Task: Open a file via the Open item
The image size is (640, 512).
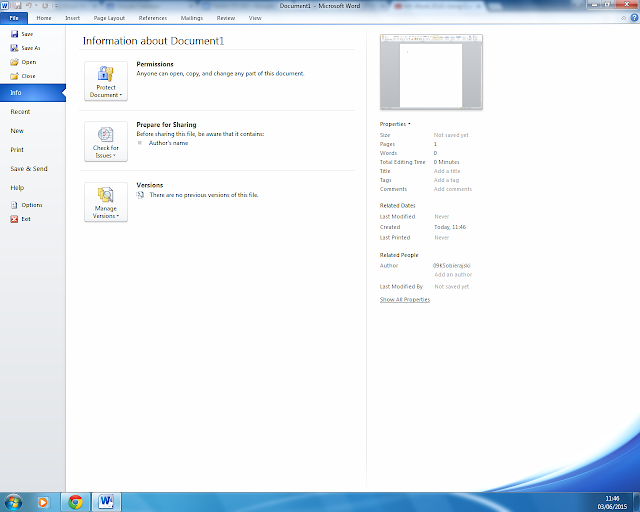Action: [x=23, y=62]
